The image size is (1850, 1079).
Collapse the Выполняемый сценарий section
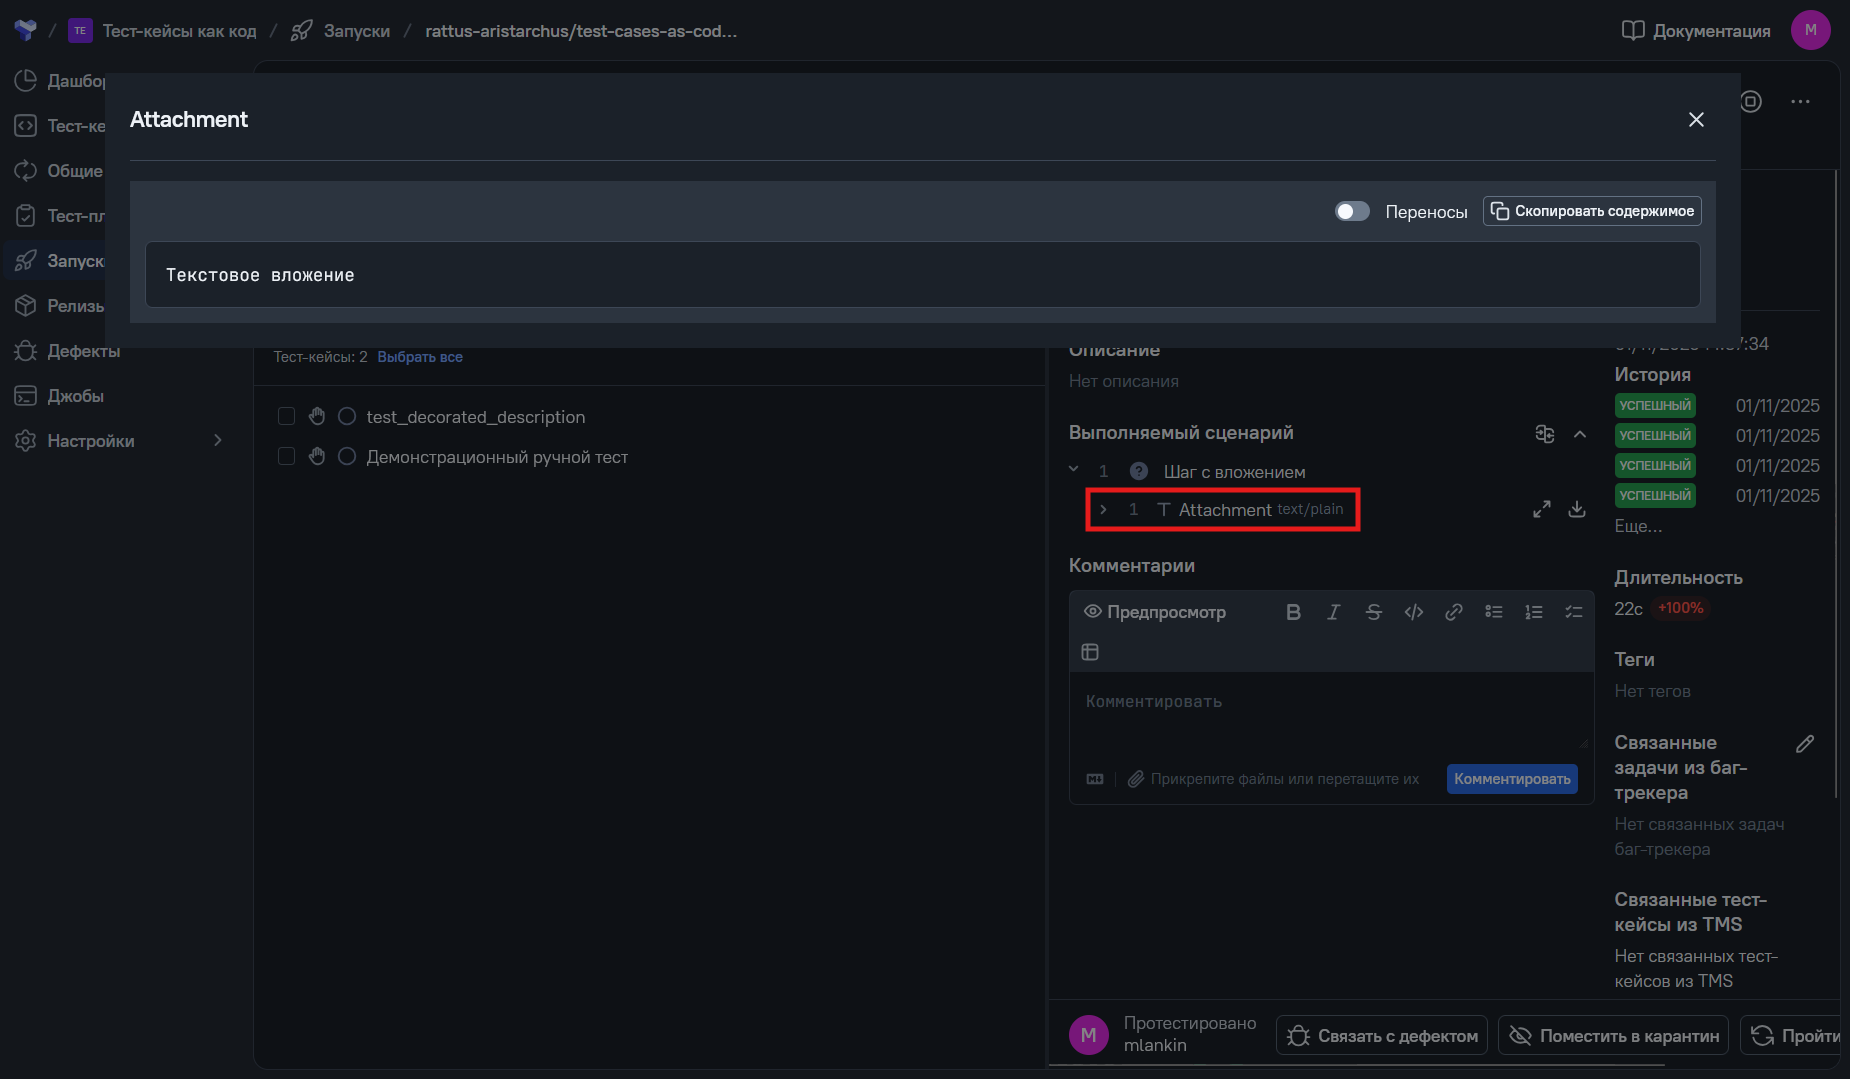click(1580, 434)
